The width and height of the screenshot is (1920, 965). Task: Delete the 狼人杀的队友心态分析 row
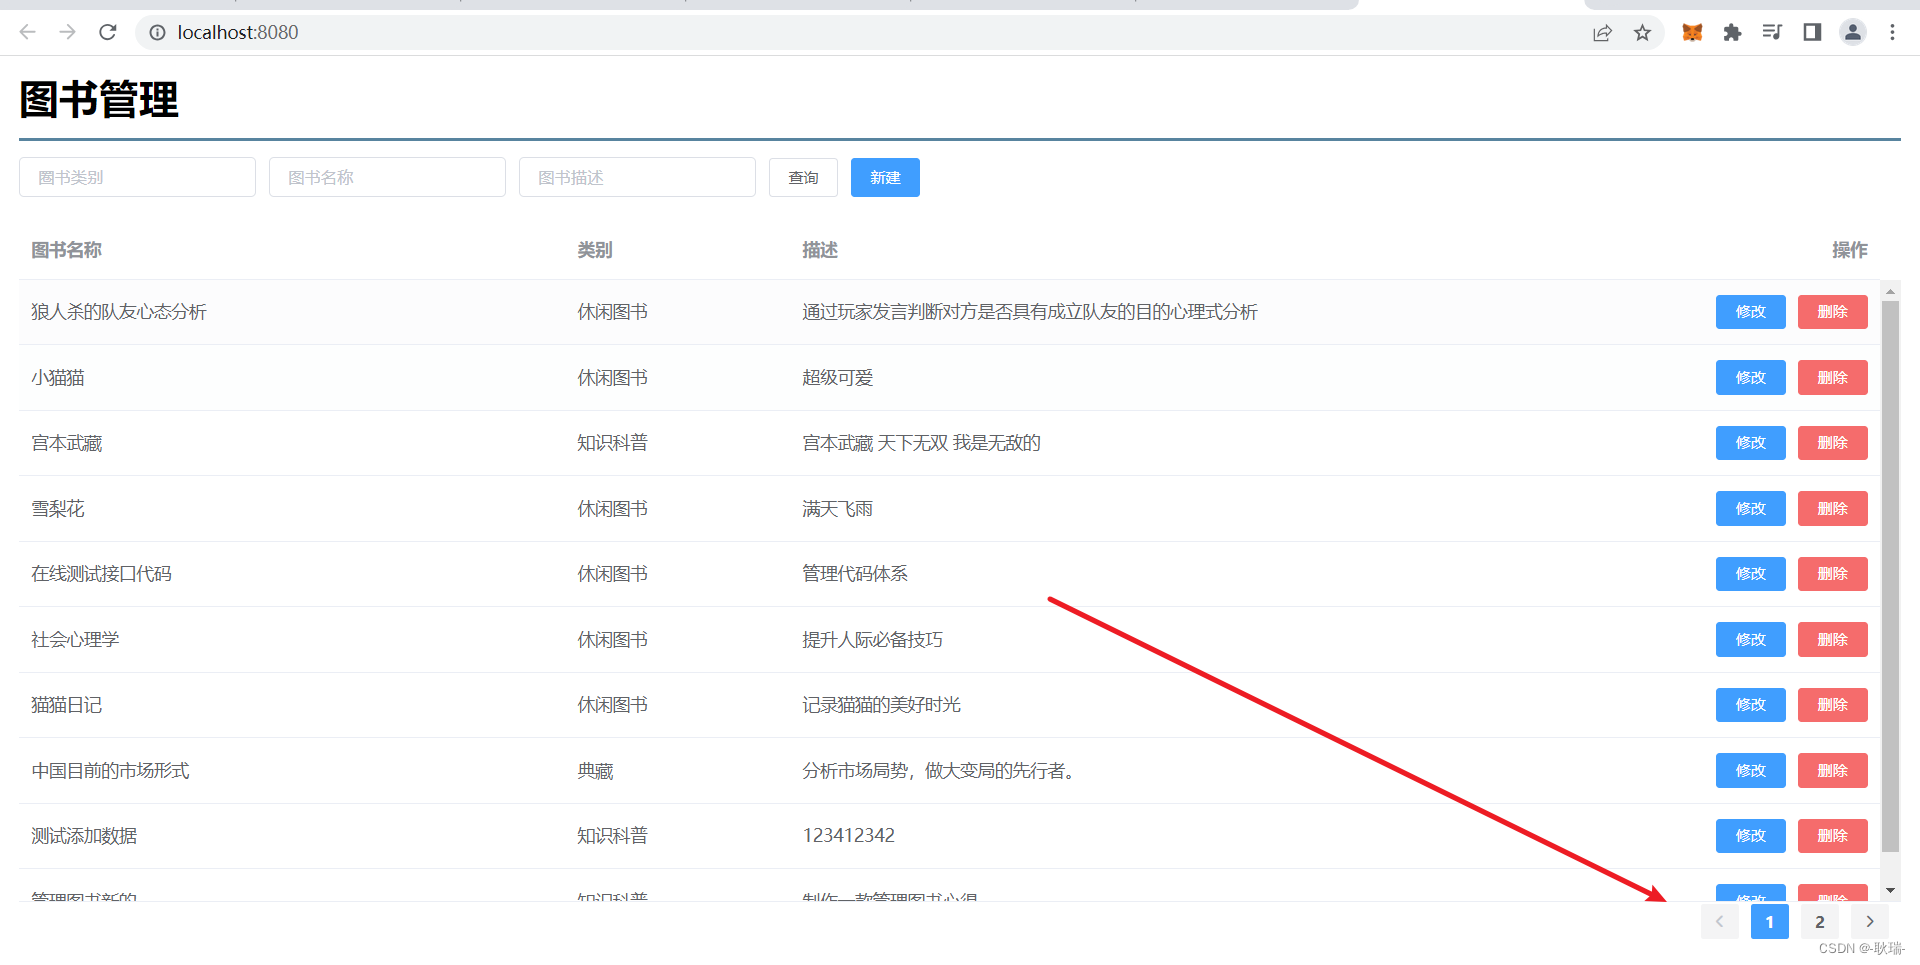pyautogui.click(x=1832, y=312)
